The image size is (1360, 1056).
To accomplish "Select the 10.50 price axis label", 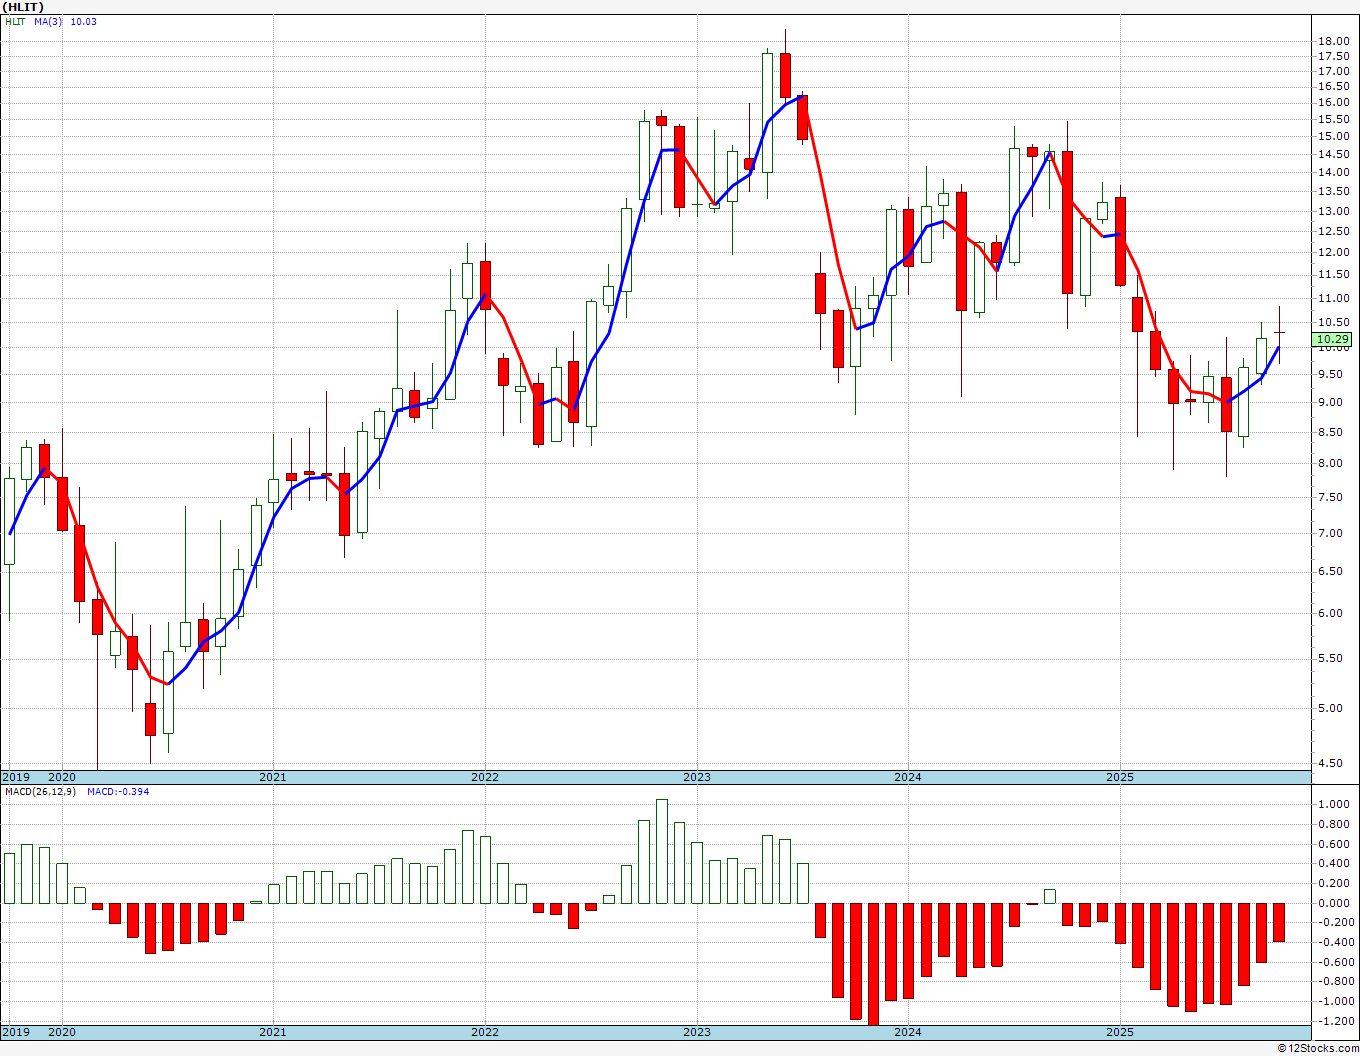I will (x=1333, y=322).
